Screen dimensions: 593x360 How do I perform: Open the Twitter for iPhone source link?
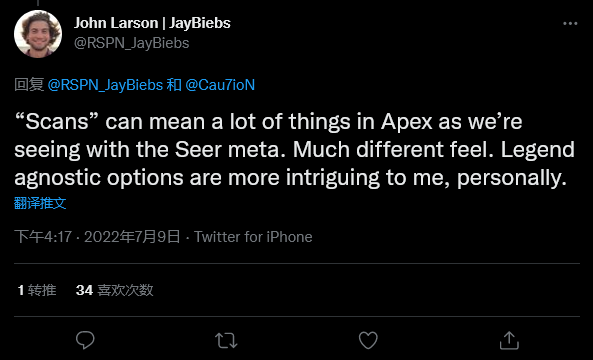coord(253,237)
